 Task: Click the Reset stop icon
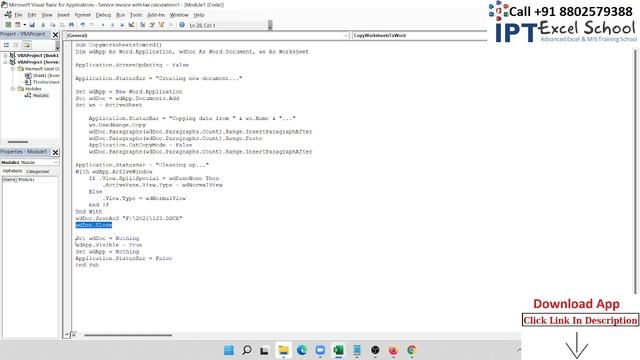pyautogui.click(x=122, y=25)
